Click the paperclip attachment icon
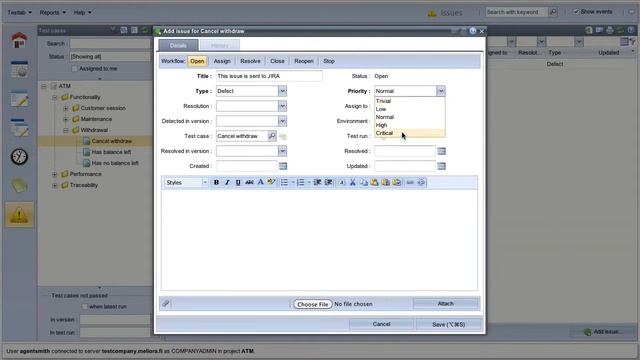 [x=166, y=303]
